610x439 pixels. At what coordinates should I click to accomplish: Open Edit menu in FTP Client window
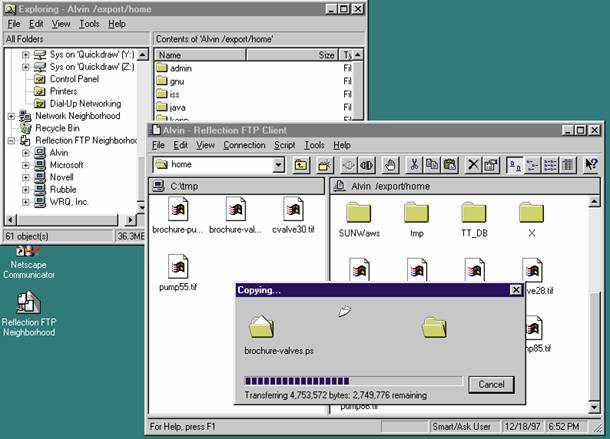(x=181, y=145)
